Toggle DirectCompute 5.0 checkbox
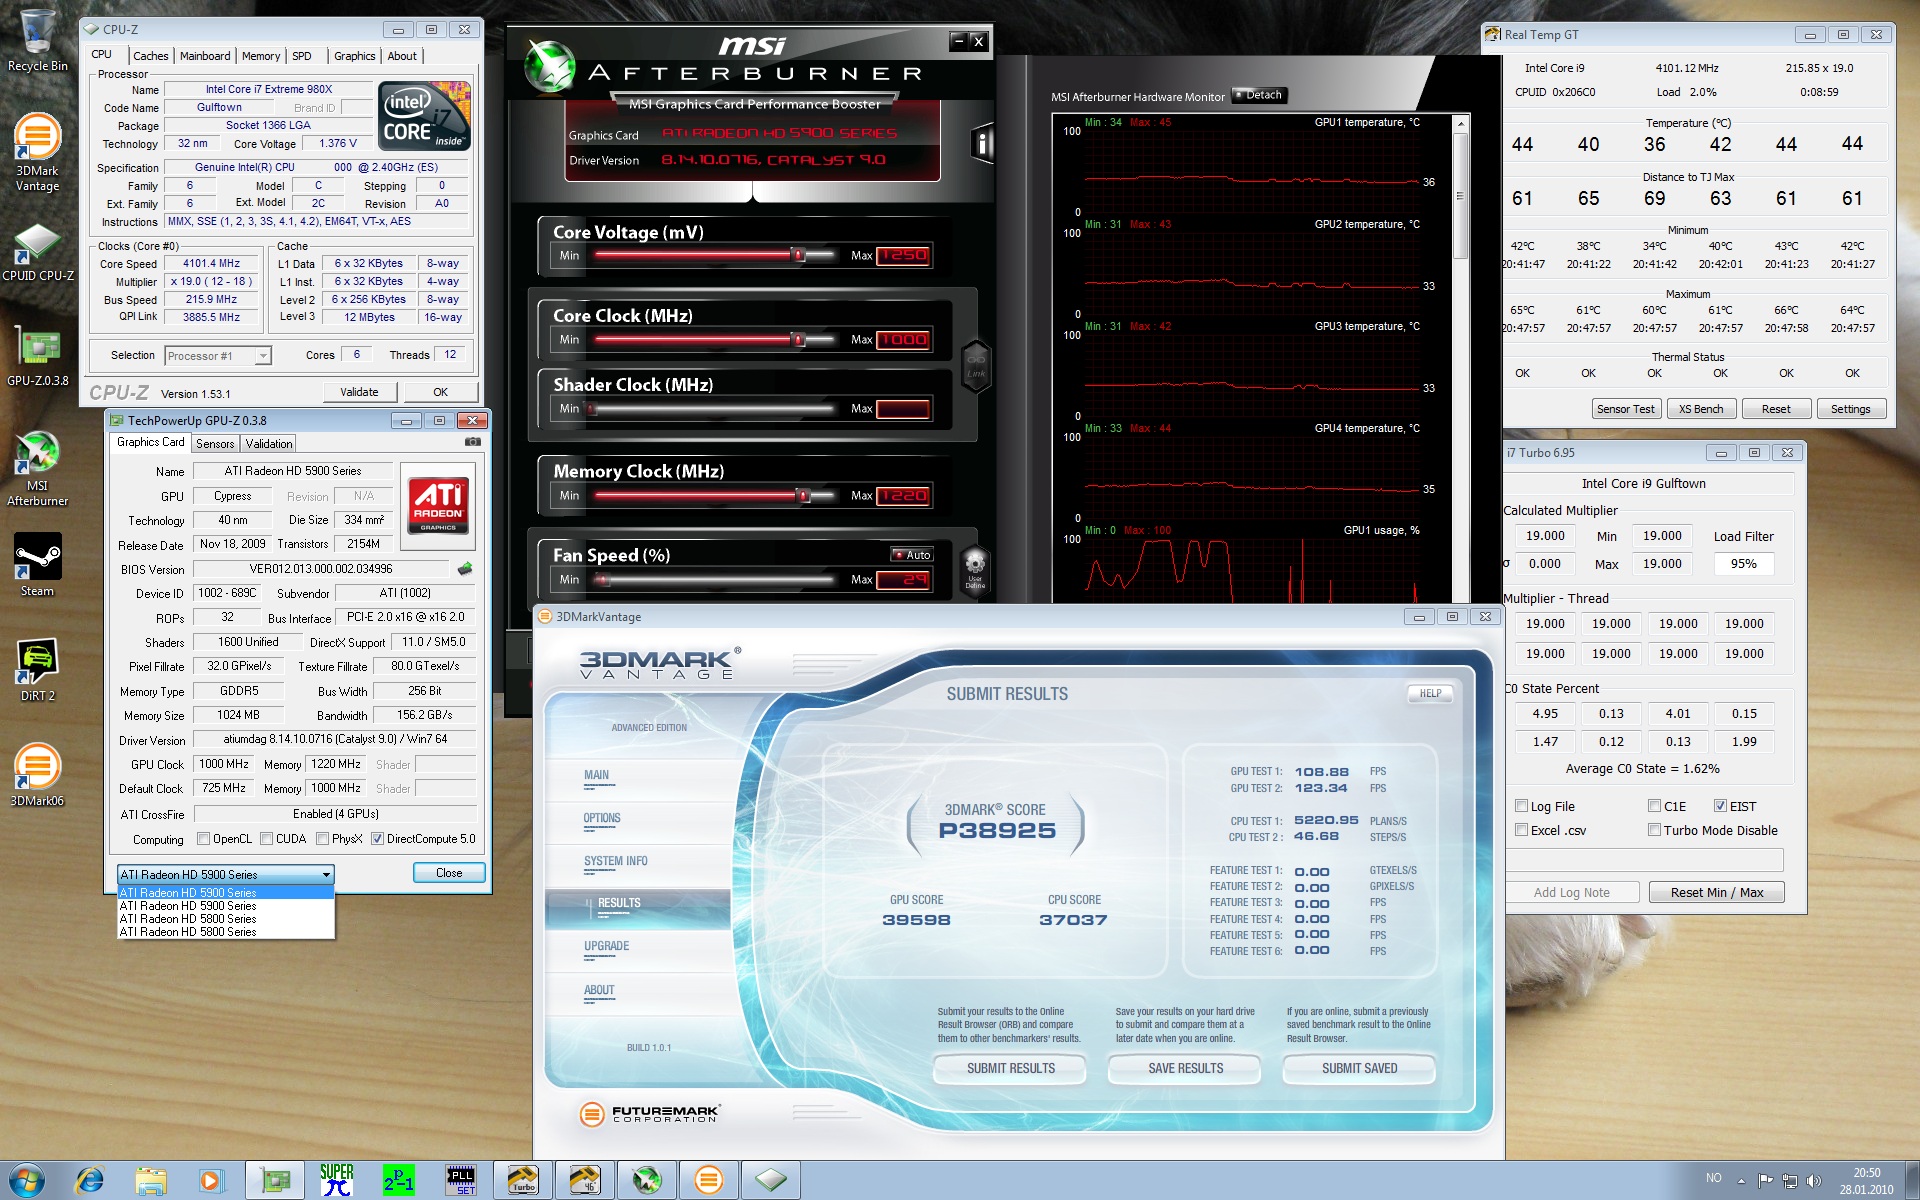 pyautogui.click(x=378, y=839)
